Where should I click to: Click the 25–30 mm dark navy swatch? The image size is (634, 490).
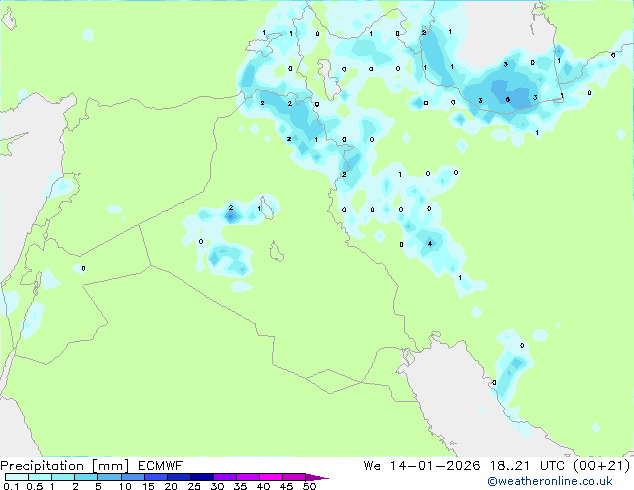202,477
